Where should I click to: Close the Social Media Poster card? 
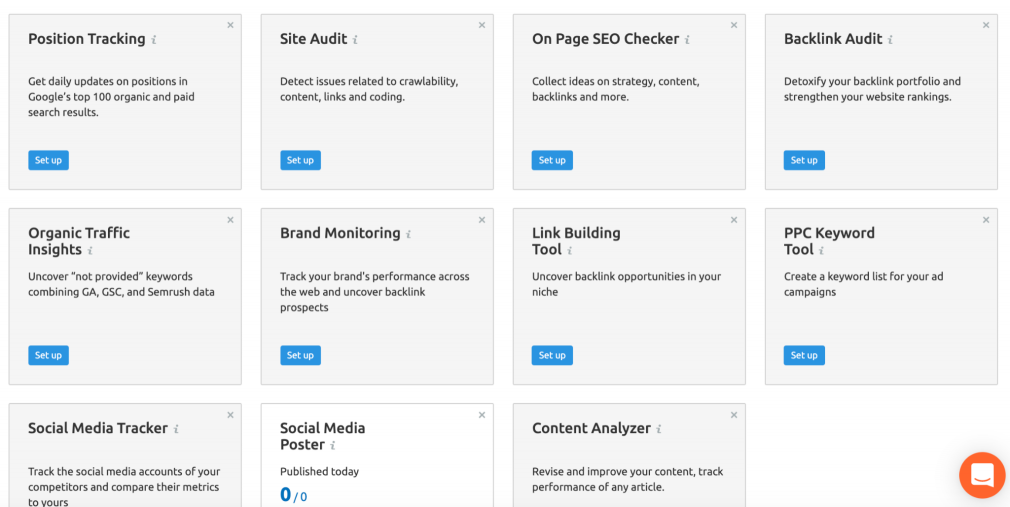[x=483, y=415]
